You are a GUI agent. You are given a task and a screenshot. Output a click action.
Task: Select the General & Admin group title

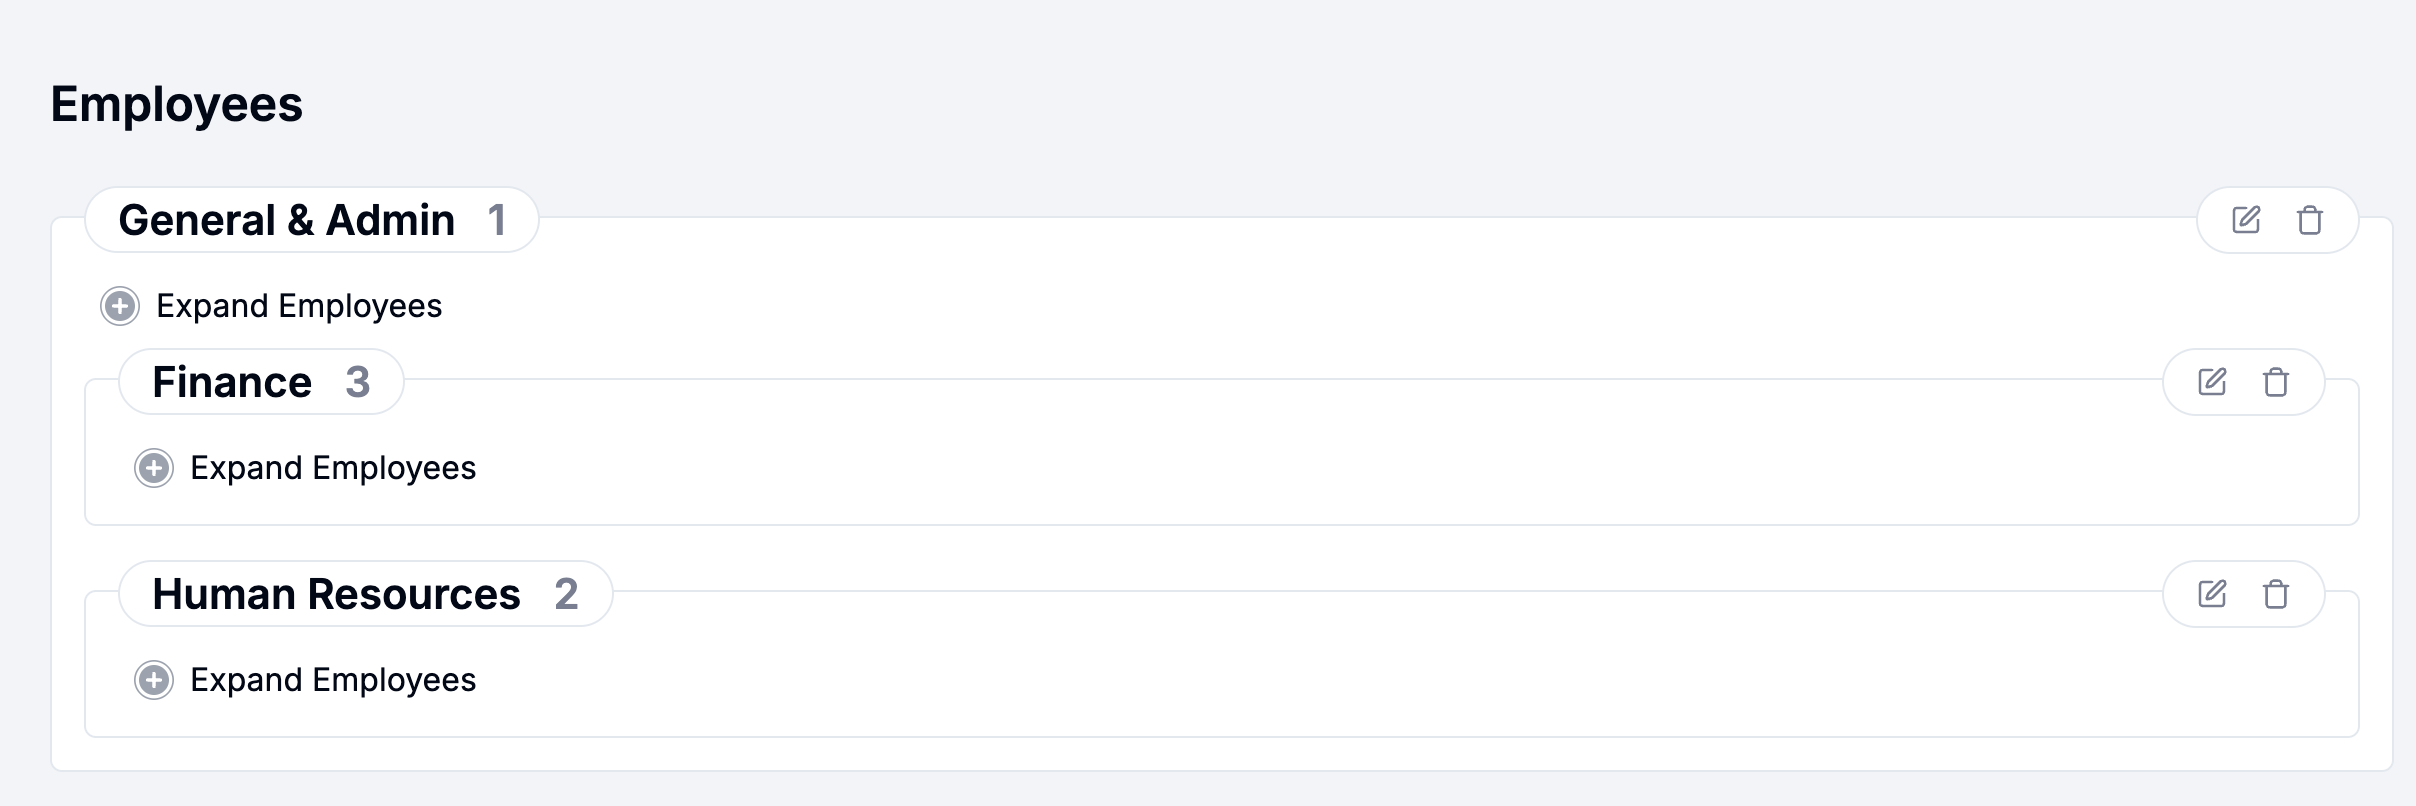pos(287,220)
